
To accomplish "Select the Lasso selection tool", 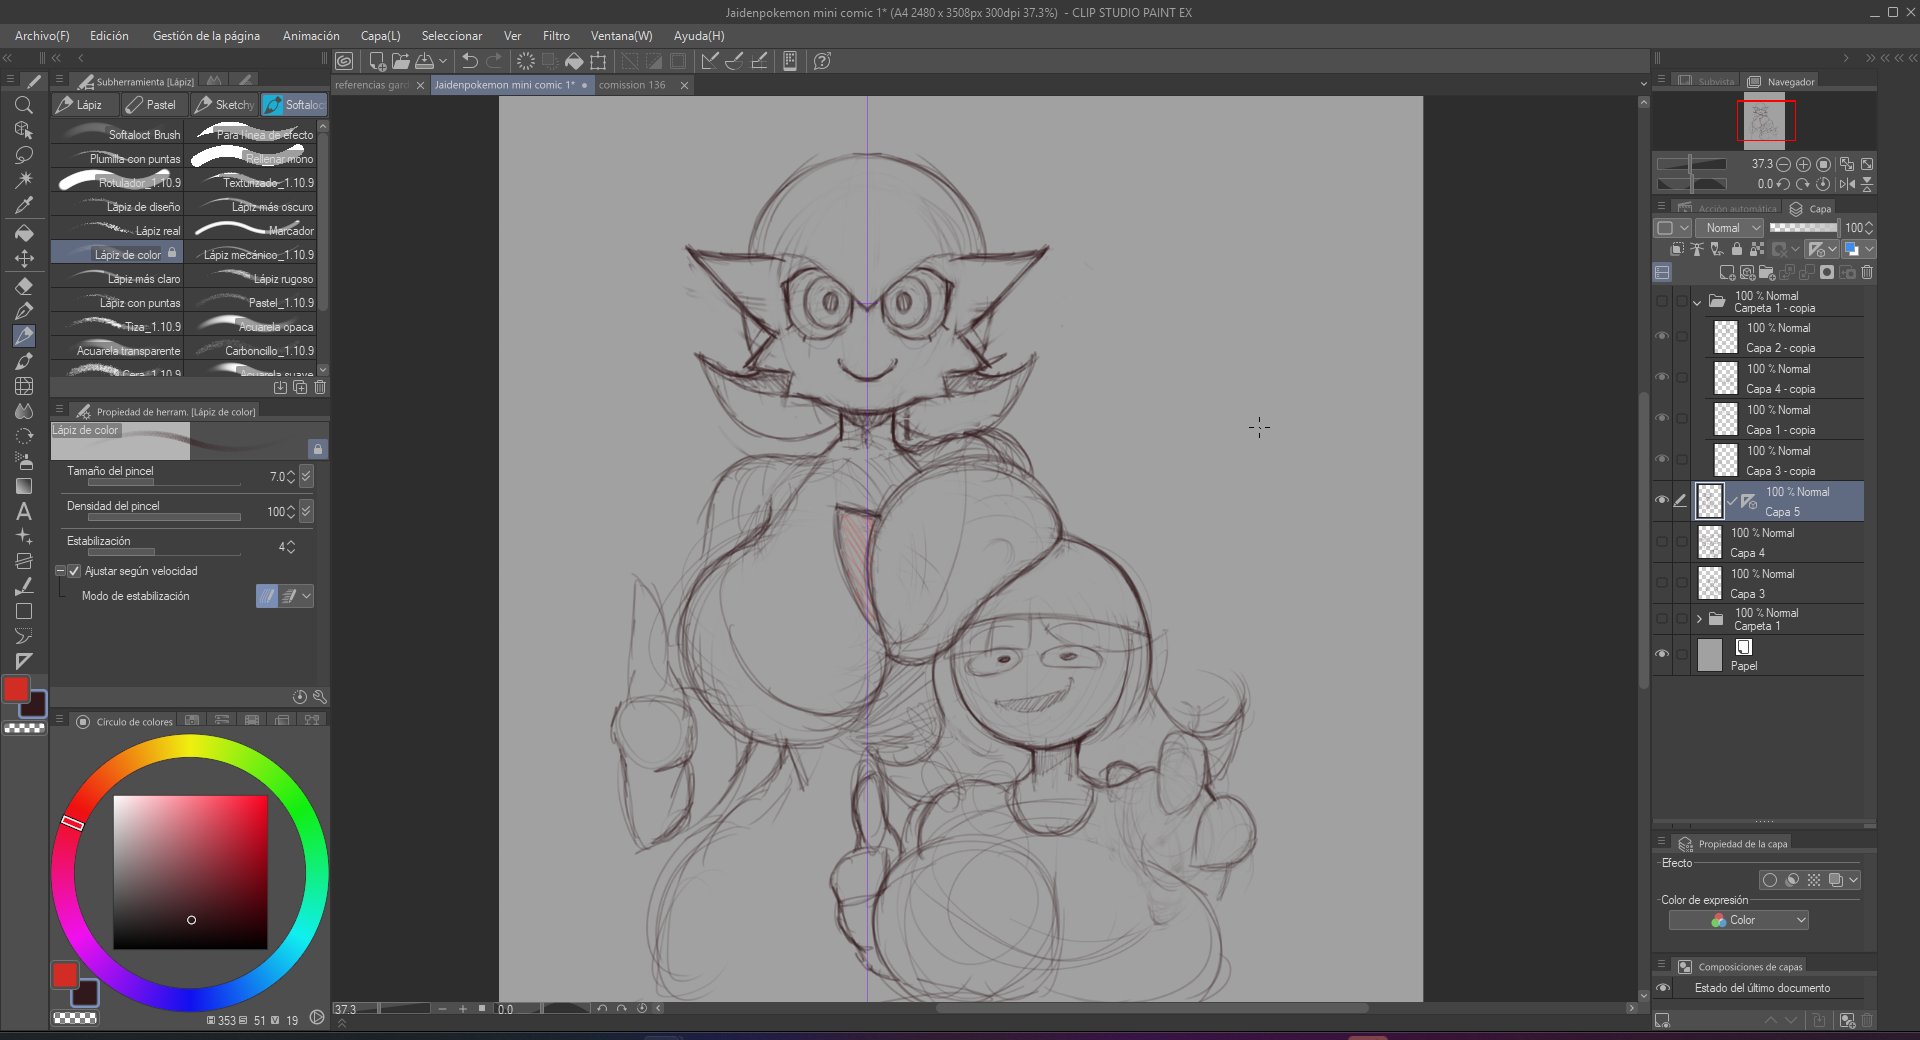I will click(24, 155).
